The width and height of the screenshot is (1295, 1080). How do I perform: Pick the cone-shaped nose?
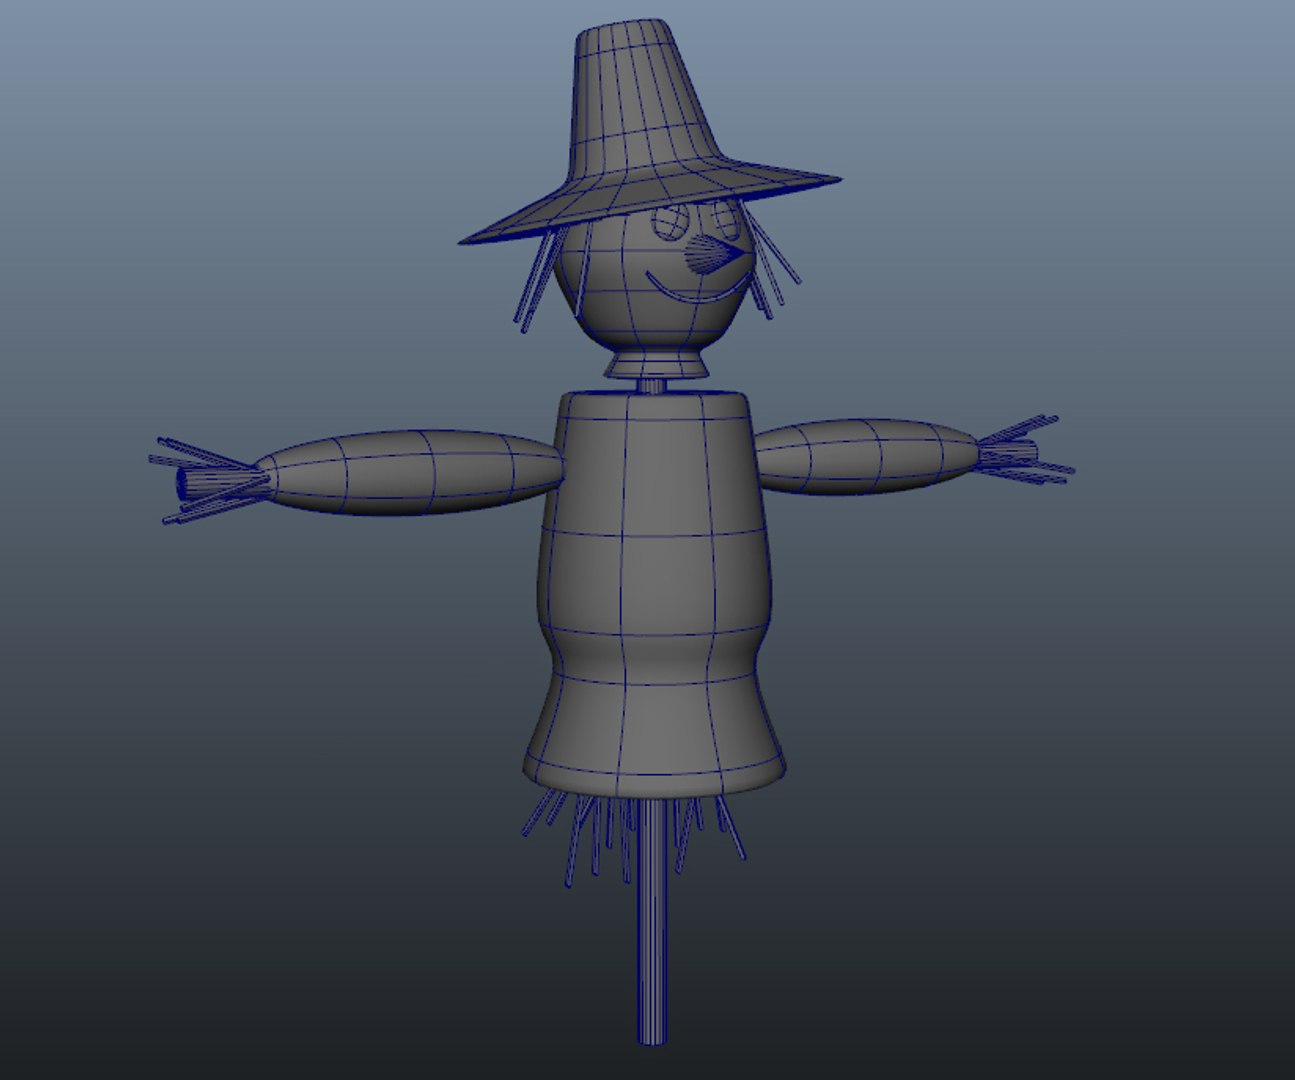pos(717,257)
